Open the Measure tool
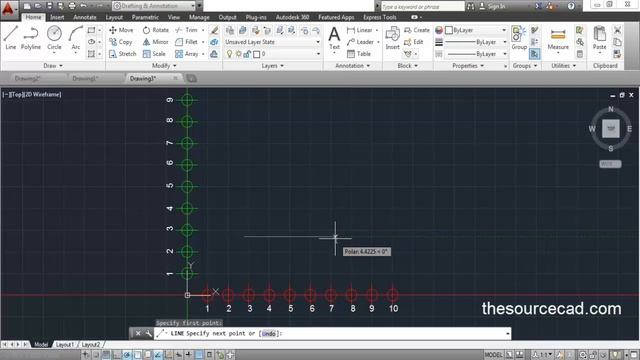640x360 pixels. 558,39
